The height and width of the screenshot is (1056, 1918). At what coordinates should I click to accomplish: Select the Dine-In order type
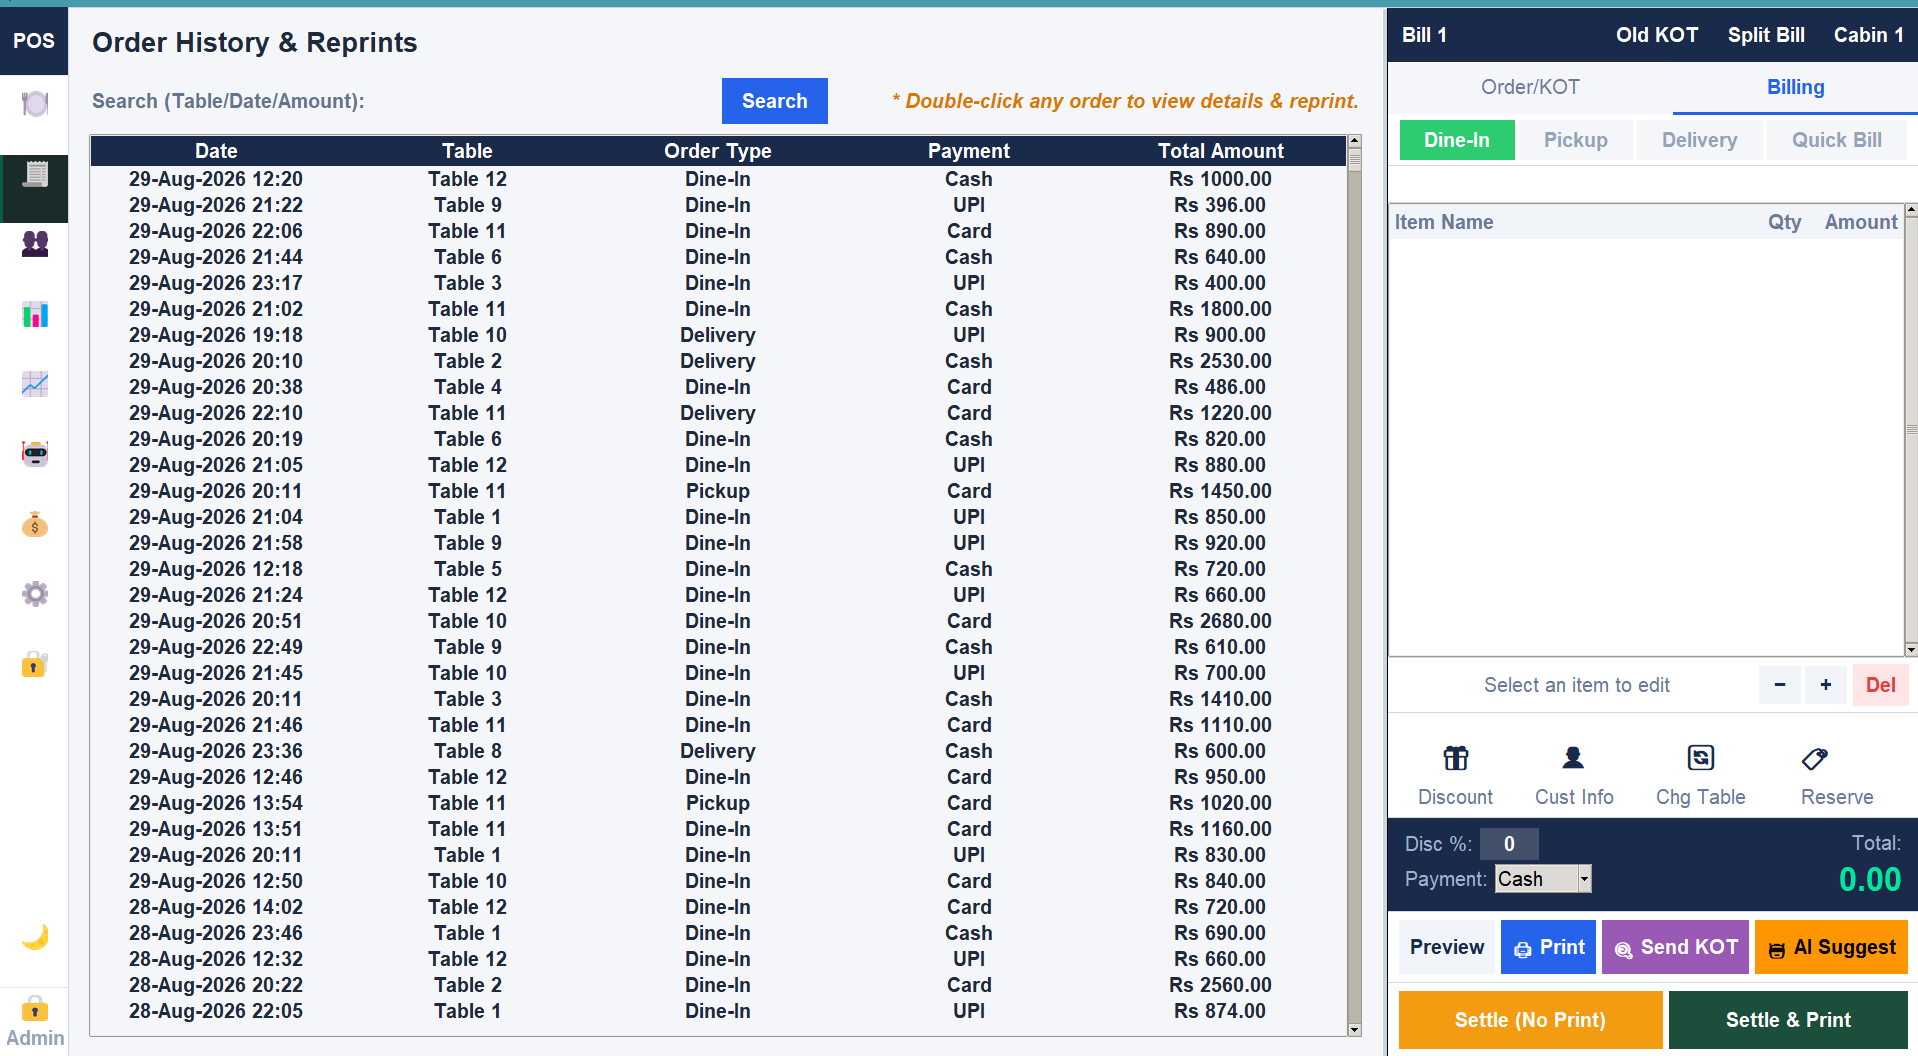coord(1456,140)
